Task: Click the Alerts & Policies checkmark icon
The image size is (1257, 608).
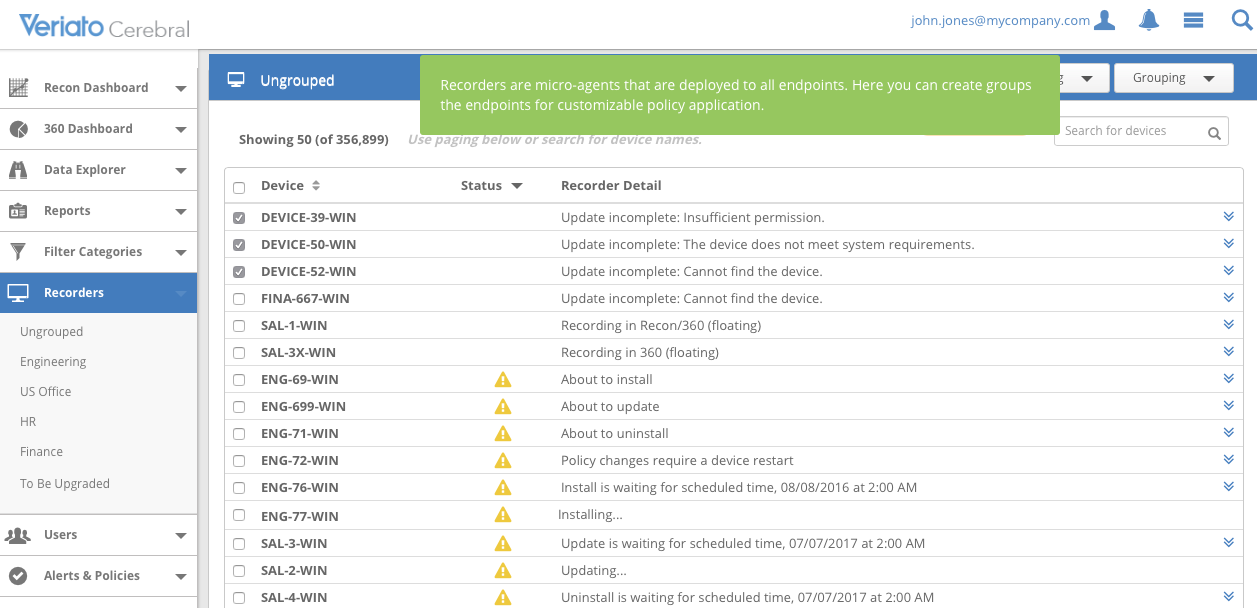Action: pyautogui.click(x=18, y=576)
